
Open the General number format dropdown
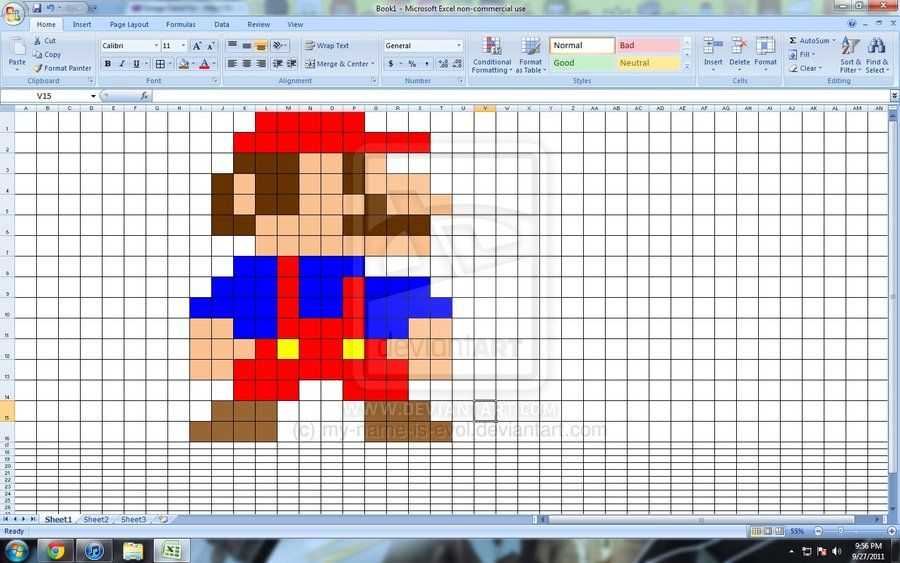[459, 45]
